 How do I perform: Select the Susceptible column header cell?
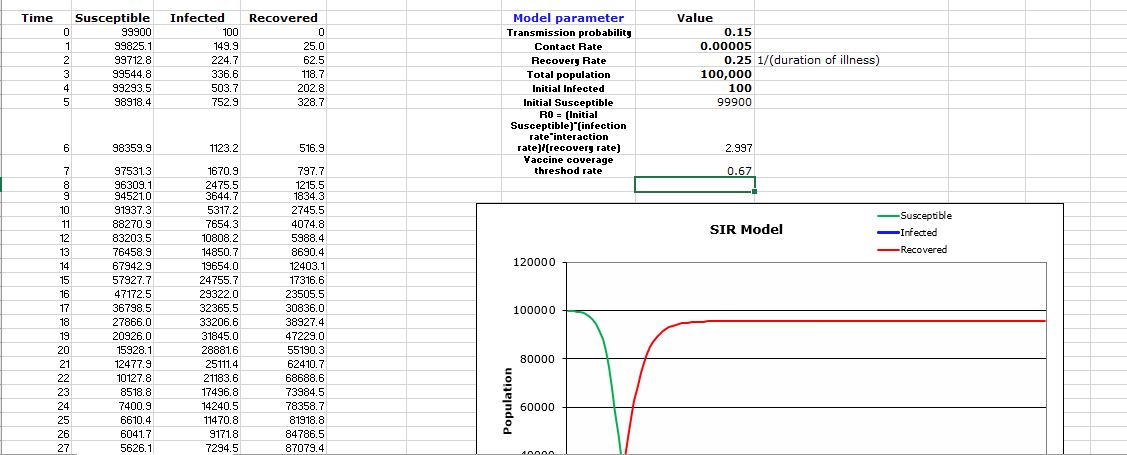(112, 18)
